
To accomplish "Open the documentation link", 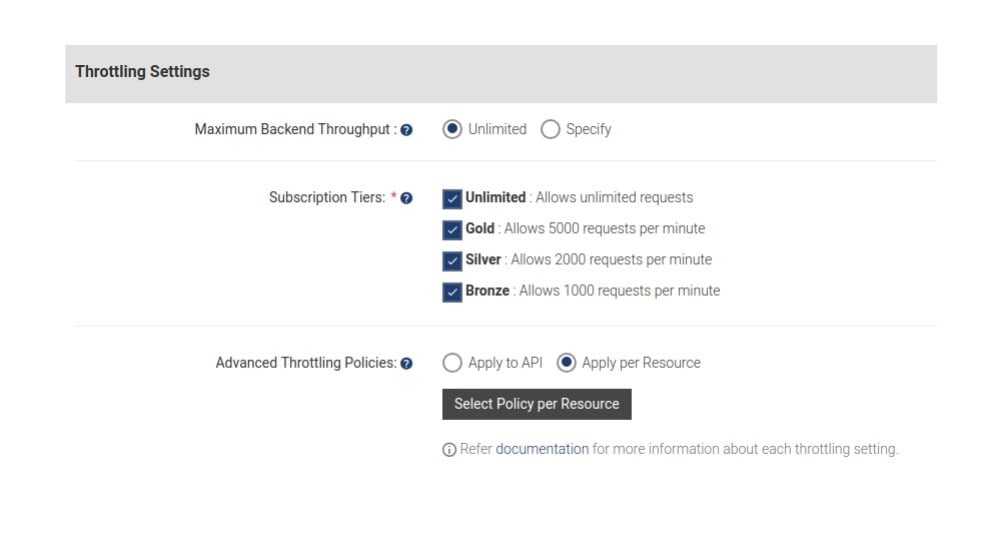I will click(542, 449).
